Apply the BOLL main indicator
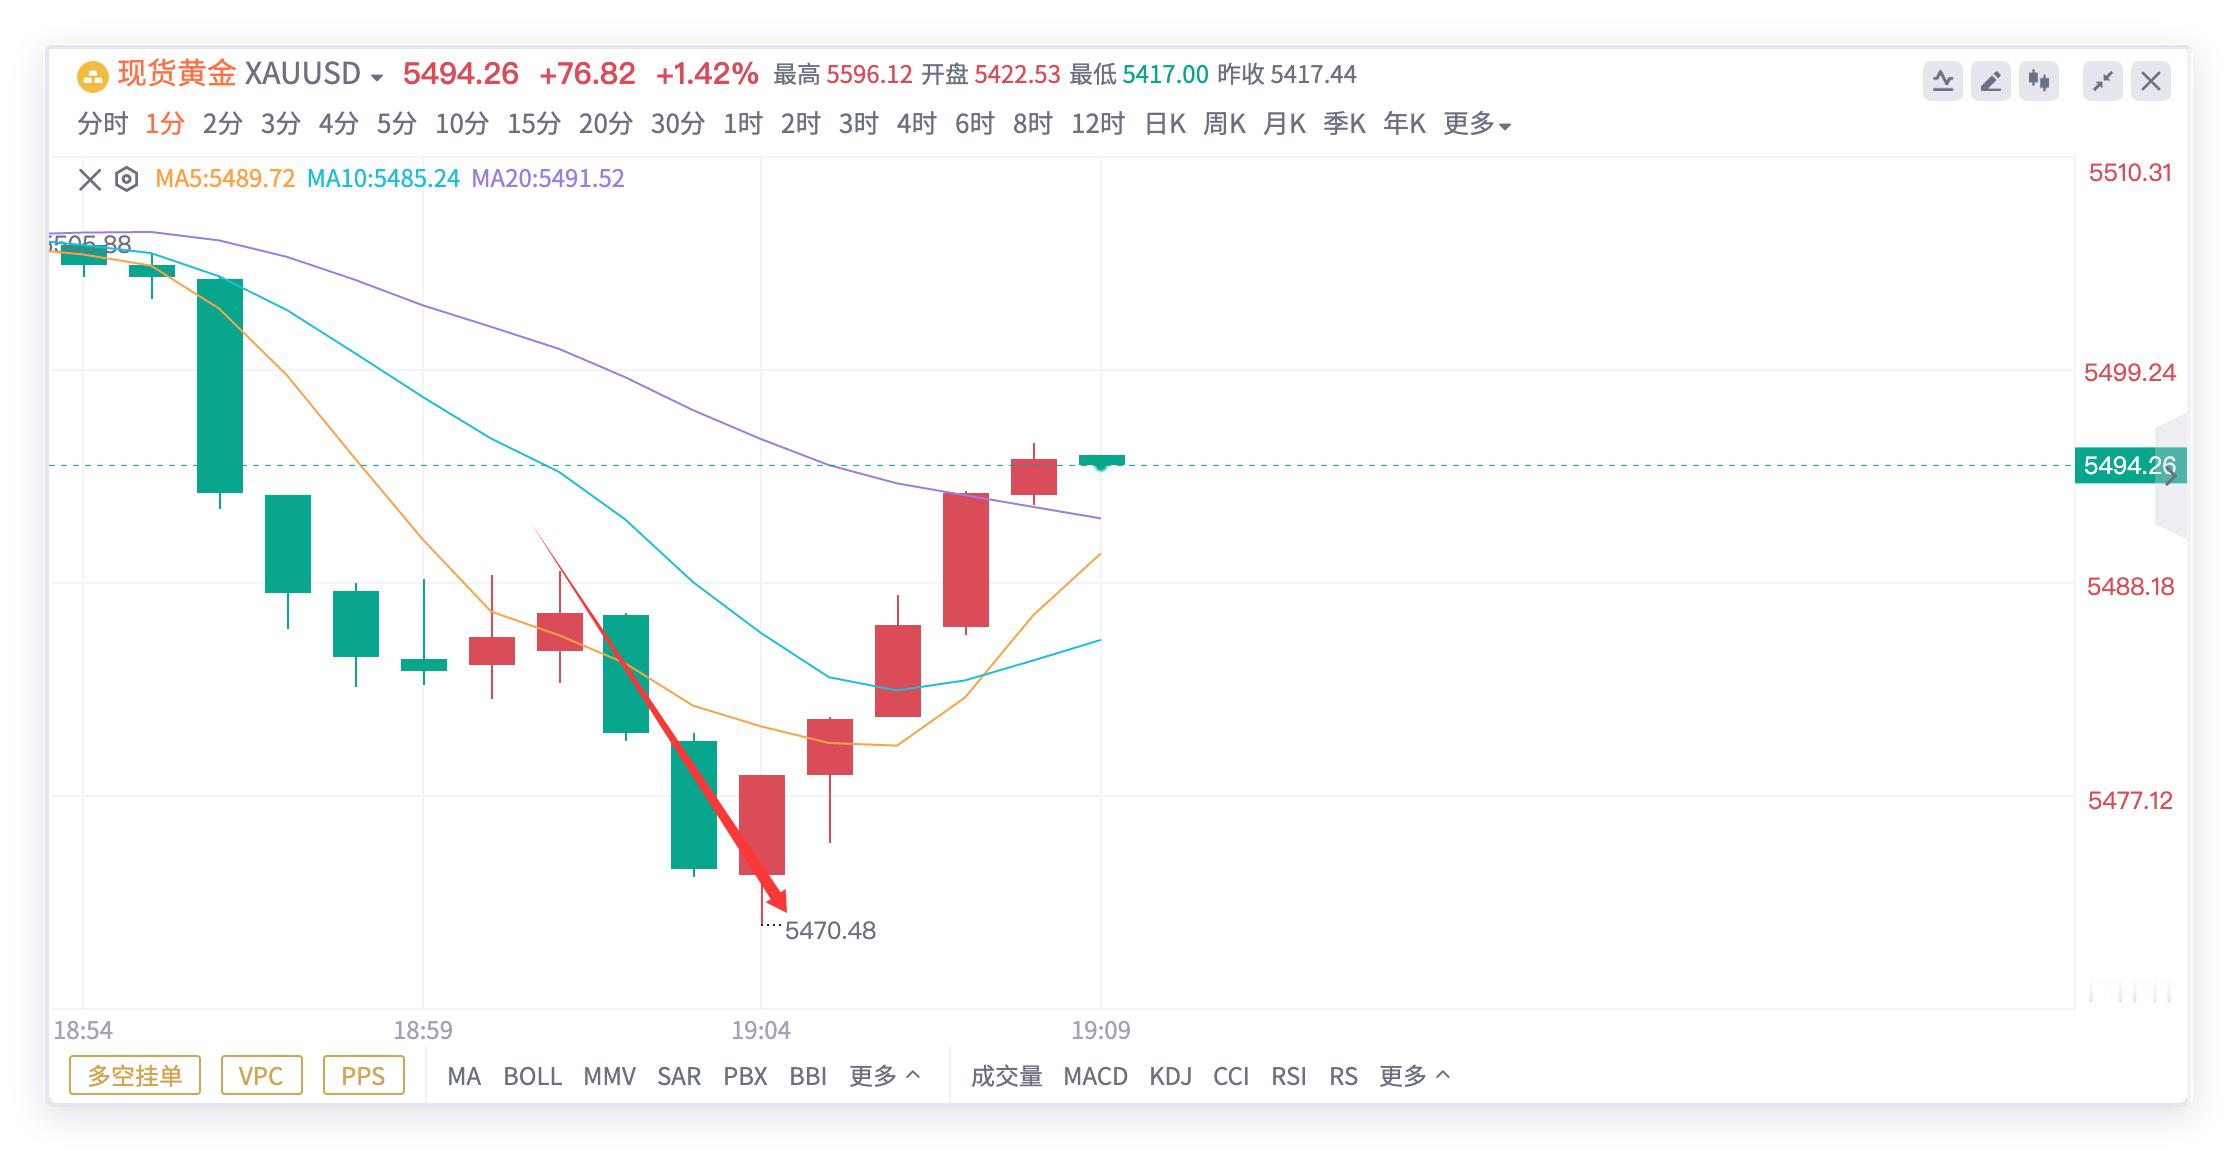The width and height of the screenshot is (2236, 1150). point(532,1076)
